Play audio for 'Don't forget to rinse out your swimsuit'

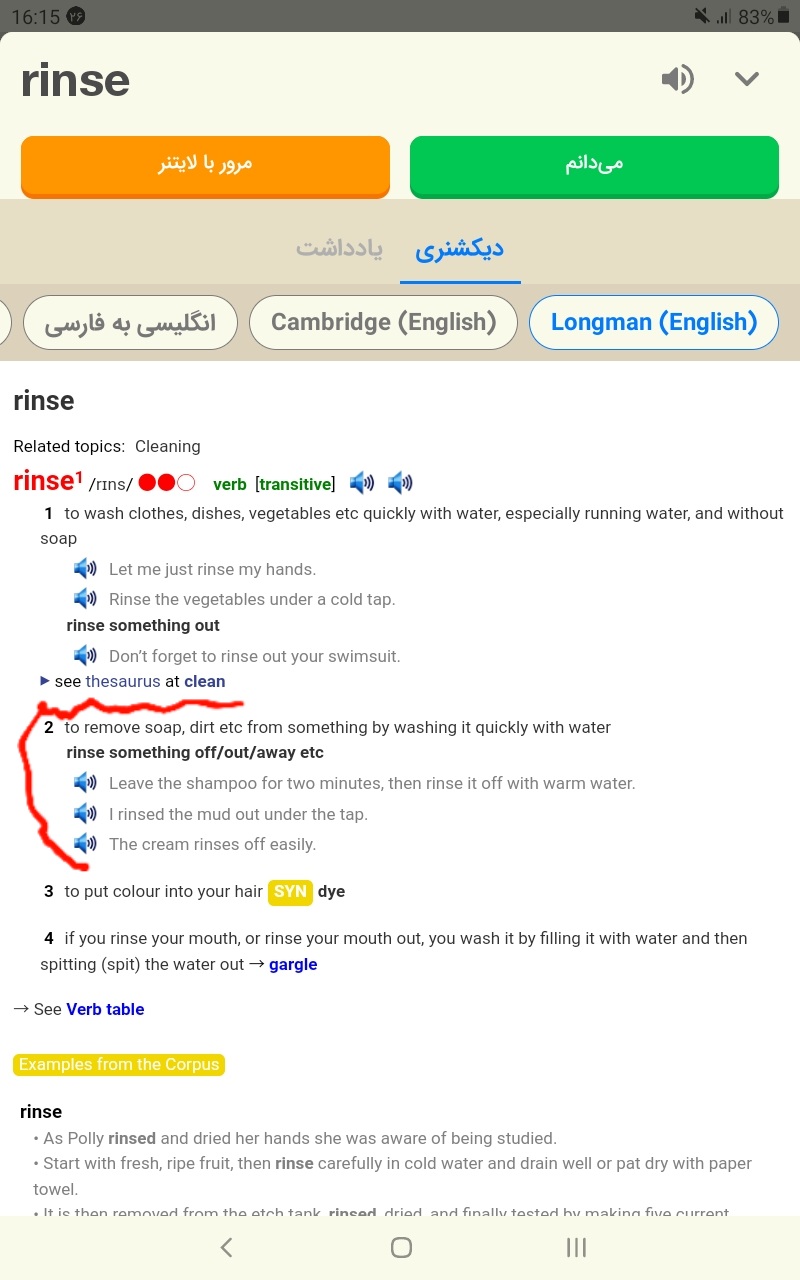pyautogui.click(x=85, y=656)
